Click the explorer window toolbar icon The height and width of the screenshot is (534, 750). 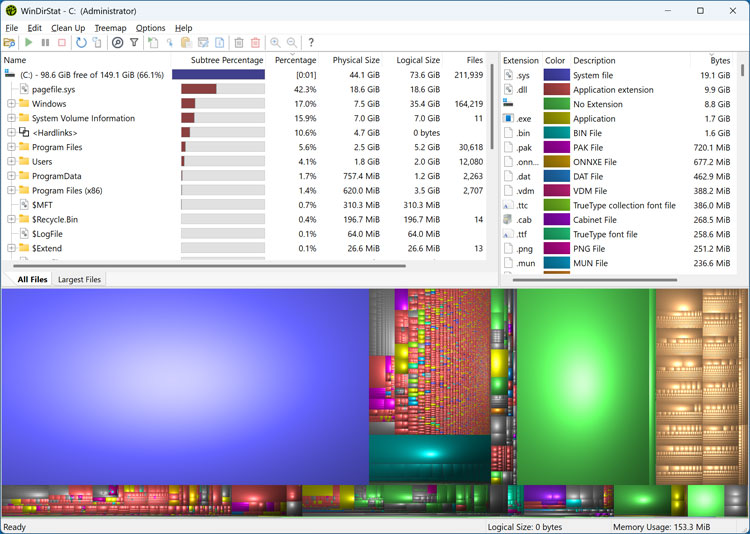pos(203,43)
